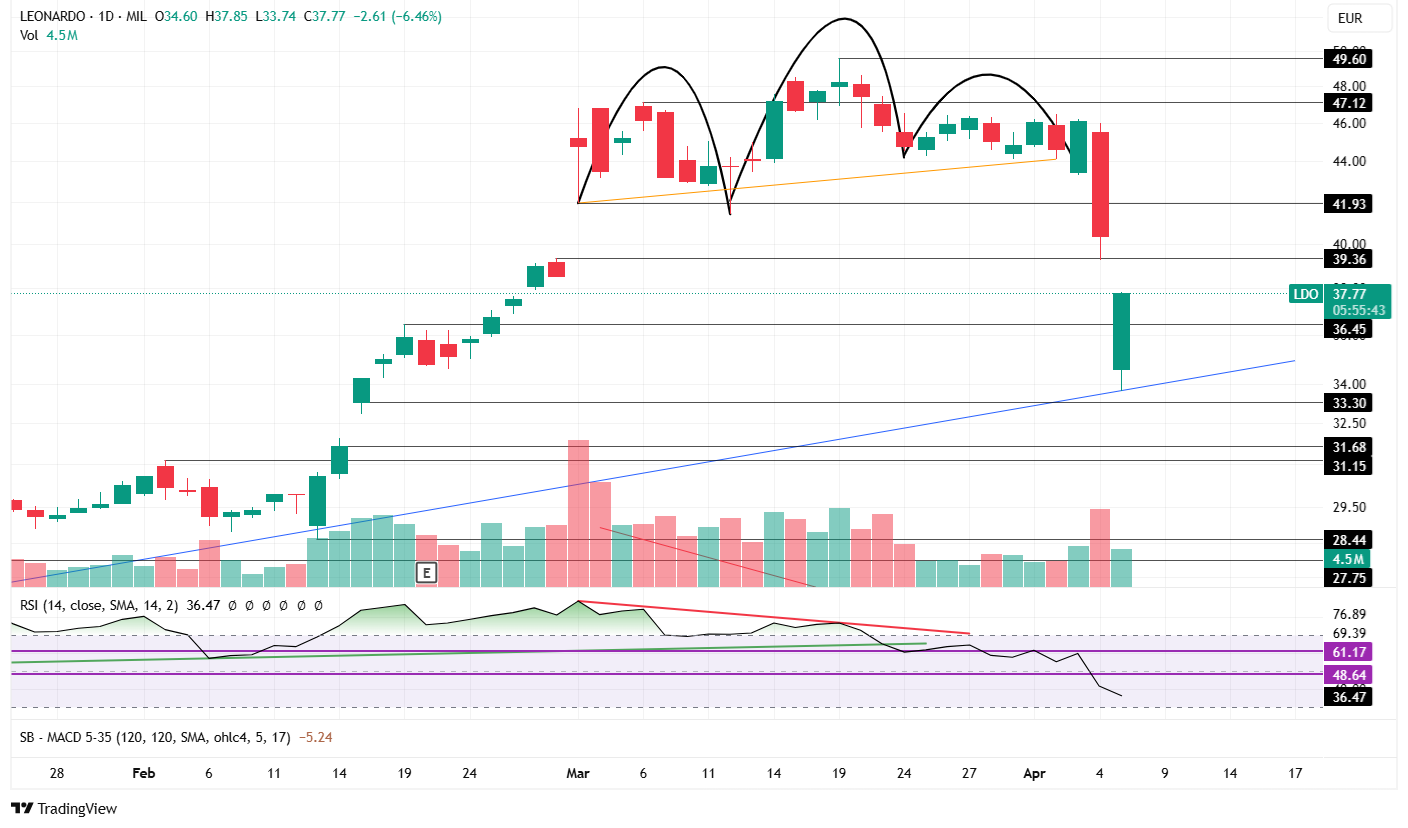The height and width of the screenshot is (828, 1408).
Task: Select the RSI (14, close, SMA, 14, 2) legend
Action: [100, 605]
